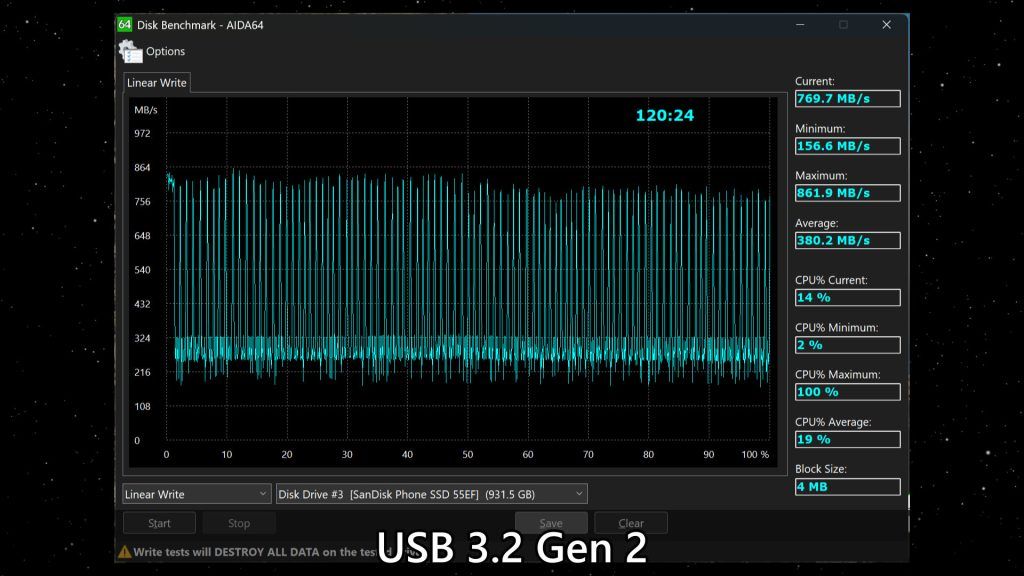Image resolution: width=1024 pixels, height=576 pixels.
Task: Minimize the Disk Benchmark window
Action: click(800, 25)
